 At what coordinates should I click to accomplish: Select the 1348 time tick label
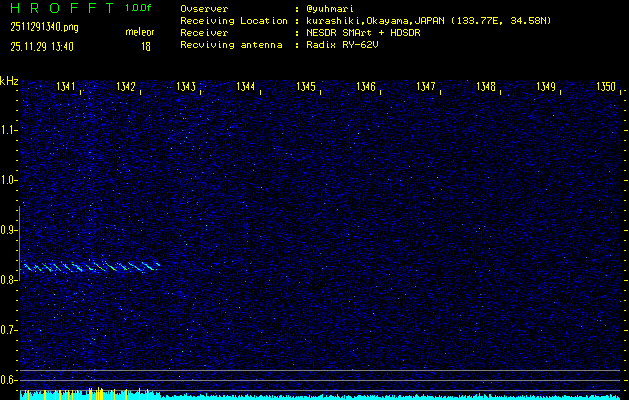486,87
